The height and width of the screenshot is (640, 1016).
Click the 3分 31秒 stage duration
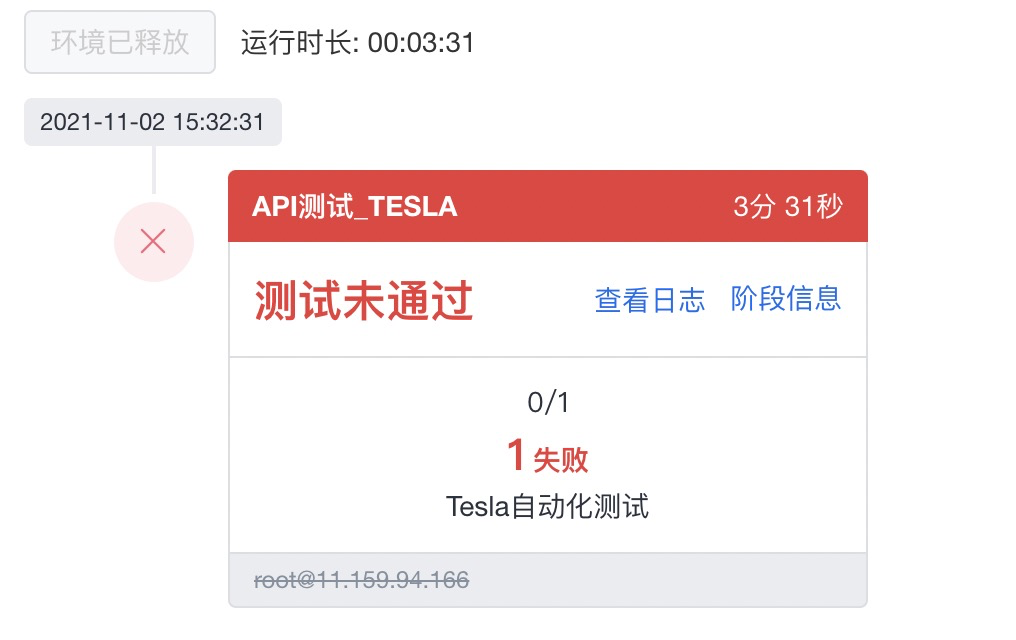[788, 207]
